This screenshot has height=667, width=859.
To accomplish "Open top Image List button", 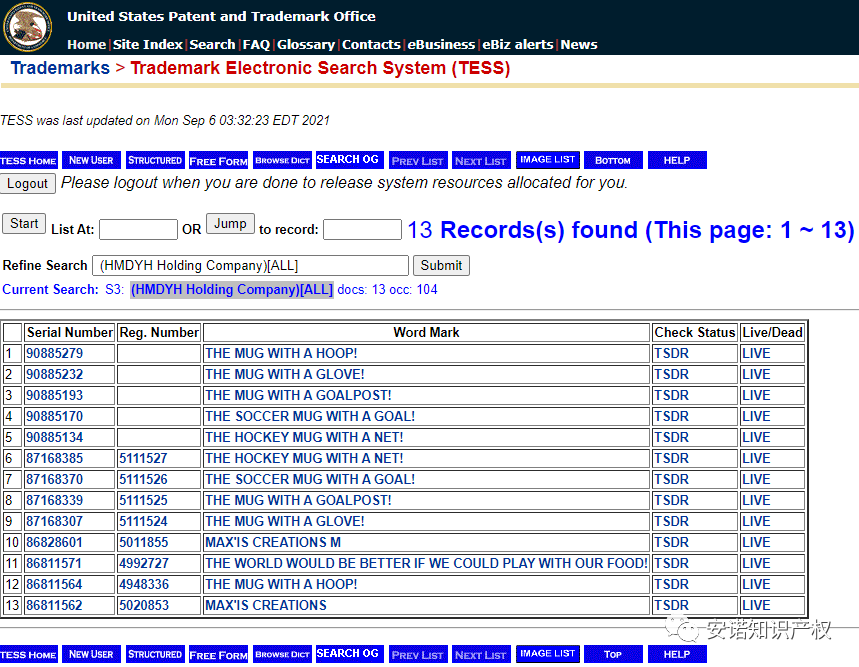I will [x=548, y=160].
